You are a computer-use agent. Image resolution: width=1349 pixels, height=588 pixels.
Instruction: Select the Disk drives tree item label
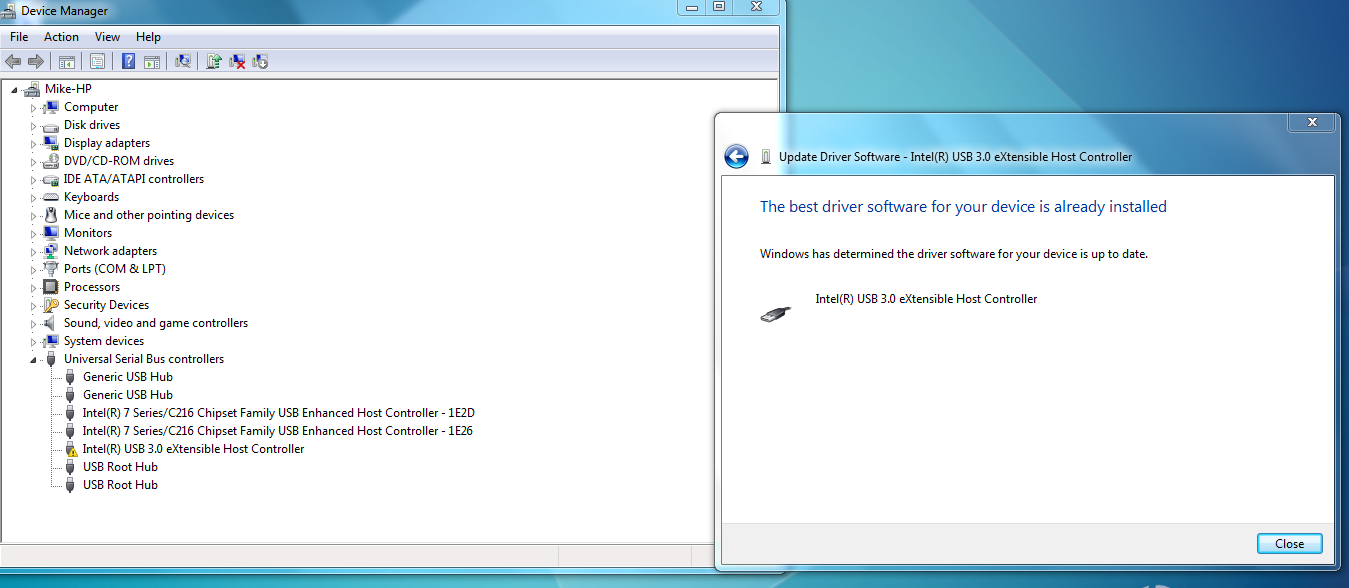click(x=92, y=125)
